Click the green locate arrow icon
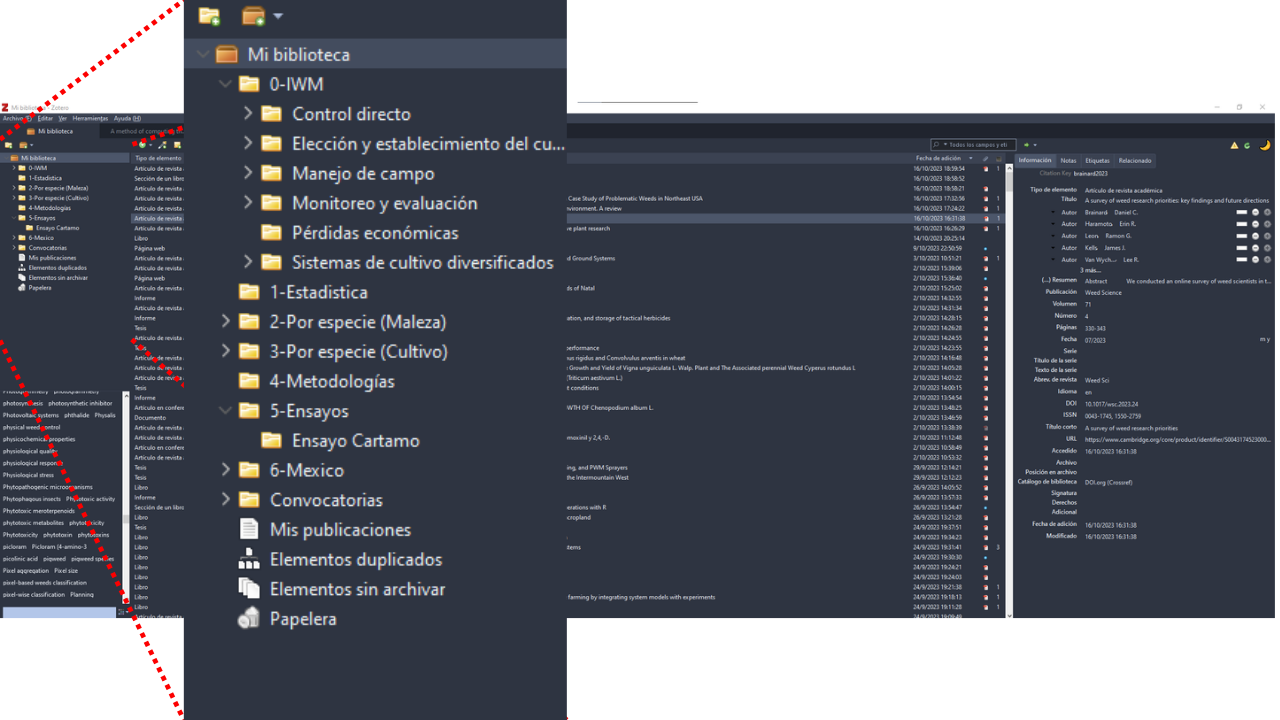Viewport: 1280px width, 720px height. pyautogui.click(x=1027, y=145)
